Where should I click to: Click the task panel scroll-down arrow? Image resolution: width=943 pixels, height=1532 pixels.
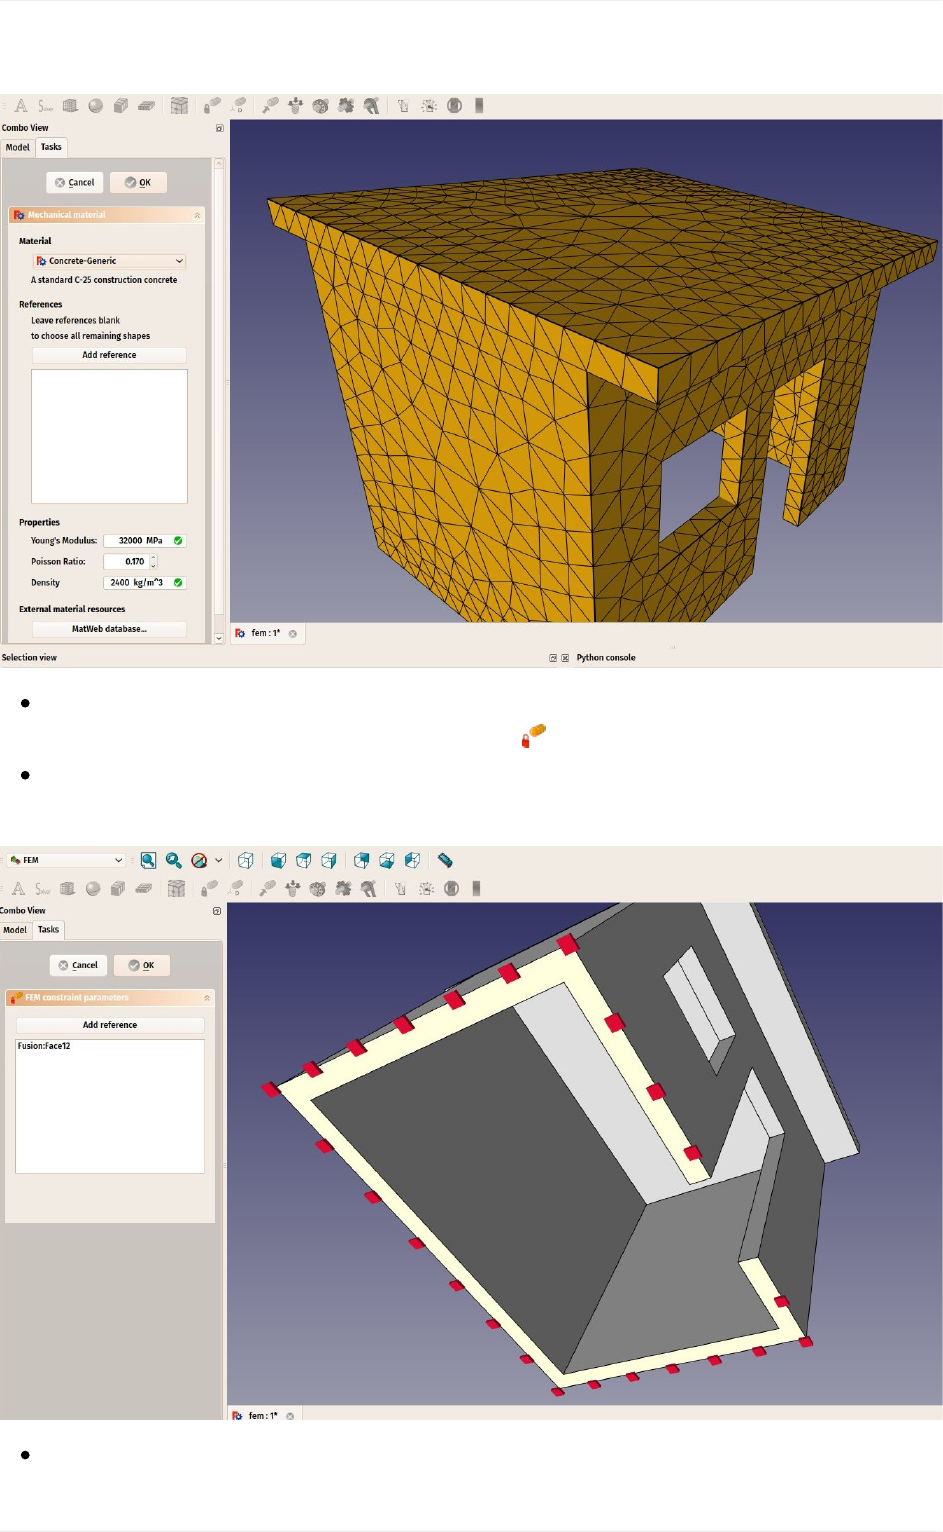(x=219, y=638)
